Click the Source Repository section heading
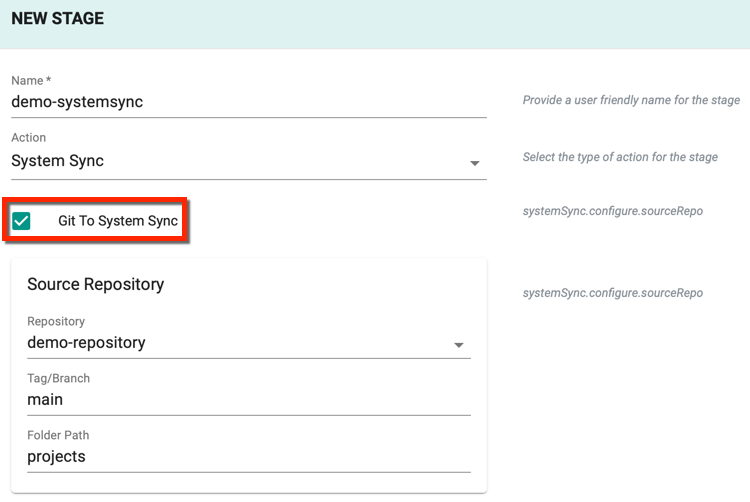This screenshot has width=750, height=502. point(96,284)
